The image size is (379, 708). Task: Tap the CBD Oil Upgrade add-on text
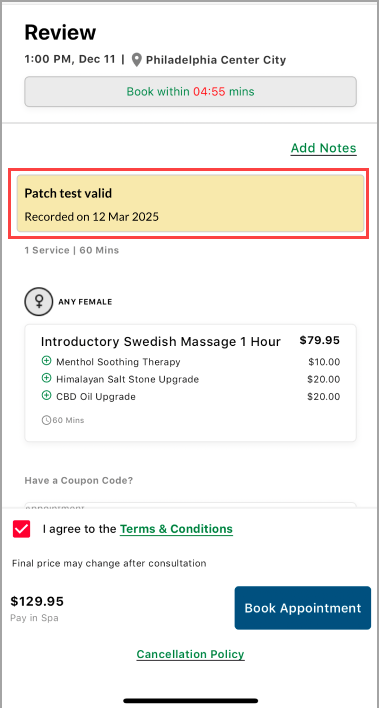click(96, 397)
